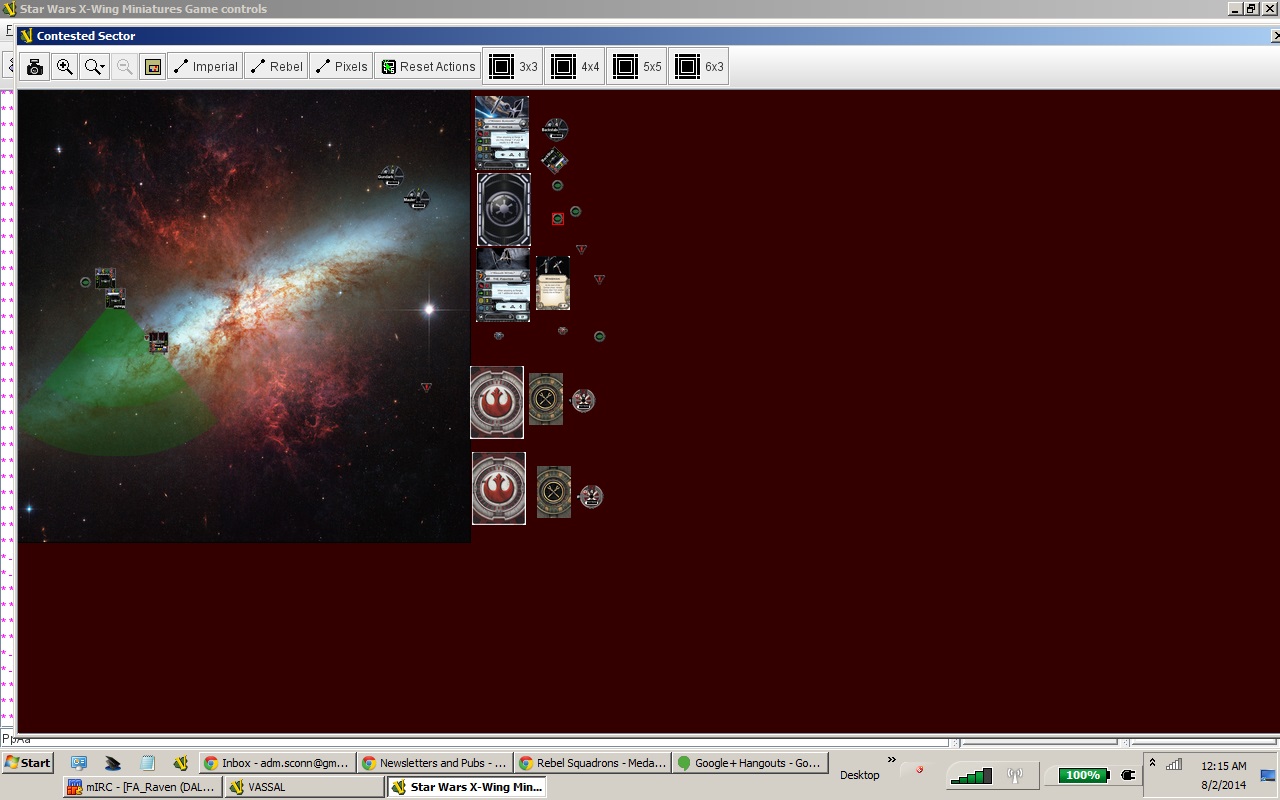Choose the 5x5 board size
Screen dimensions: 1280x800
click(x=637, y=67)
